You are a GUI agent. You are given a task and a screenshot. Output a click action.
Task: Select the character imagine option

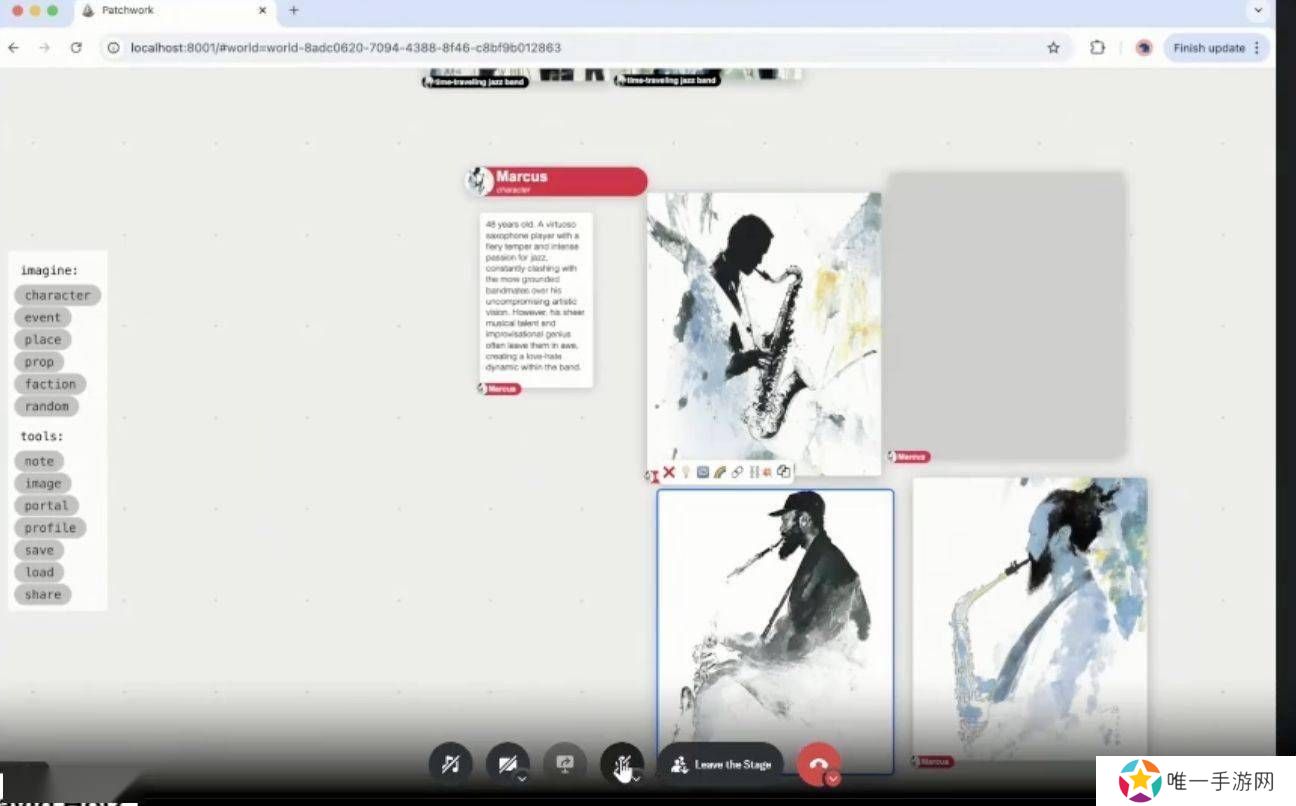[x=57, y=295]
